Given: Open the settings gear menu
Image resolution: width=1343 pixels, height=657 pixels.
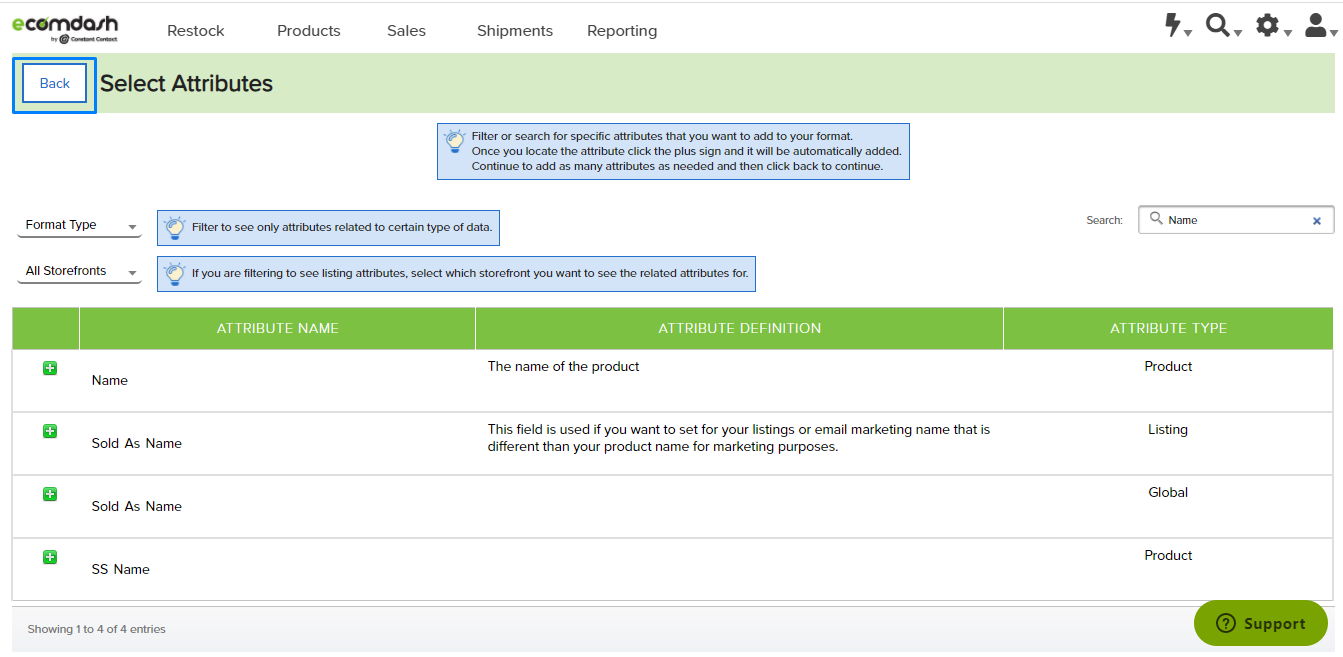Looking at the screenshot, I should [x=1273, y=27].
